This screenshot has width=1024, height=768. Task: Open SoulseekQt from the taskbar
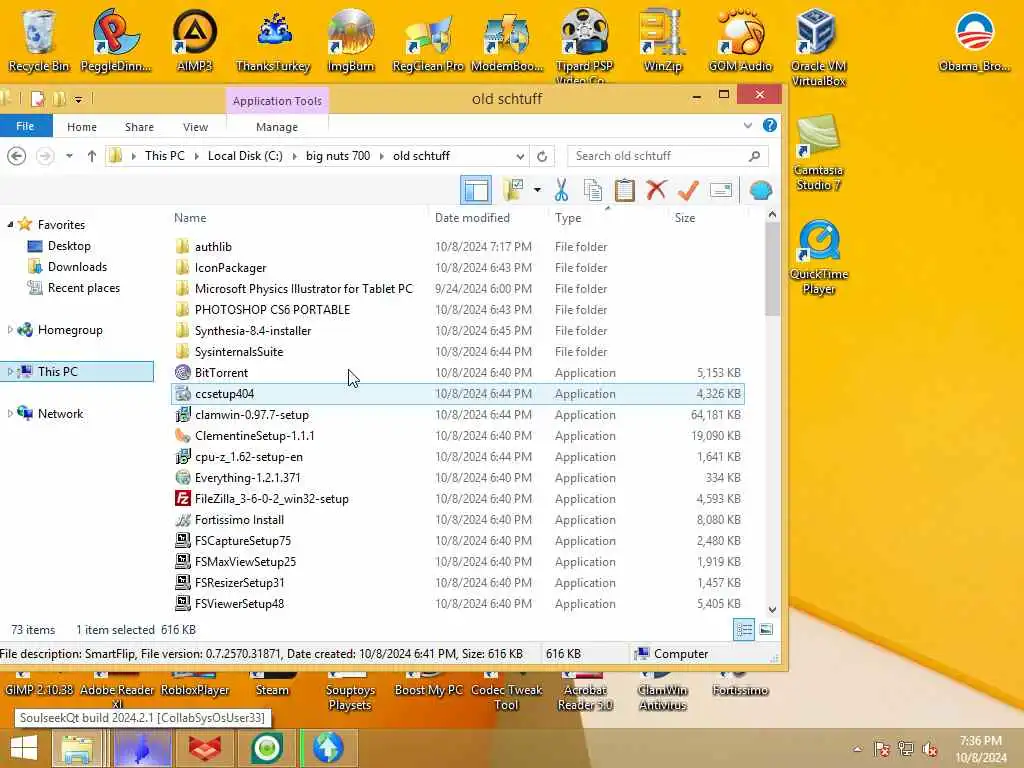tap(143, 748)
